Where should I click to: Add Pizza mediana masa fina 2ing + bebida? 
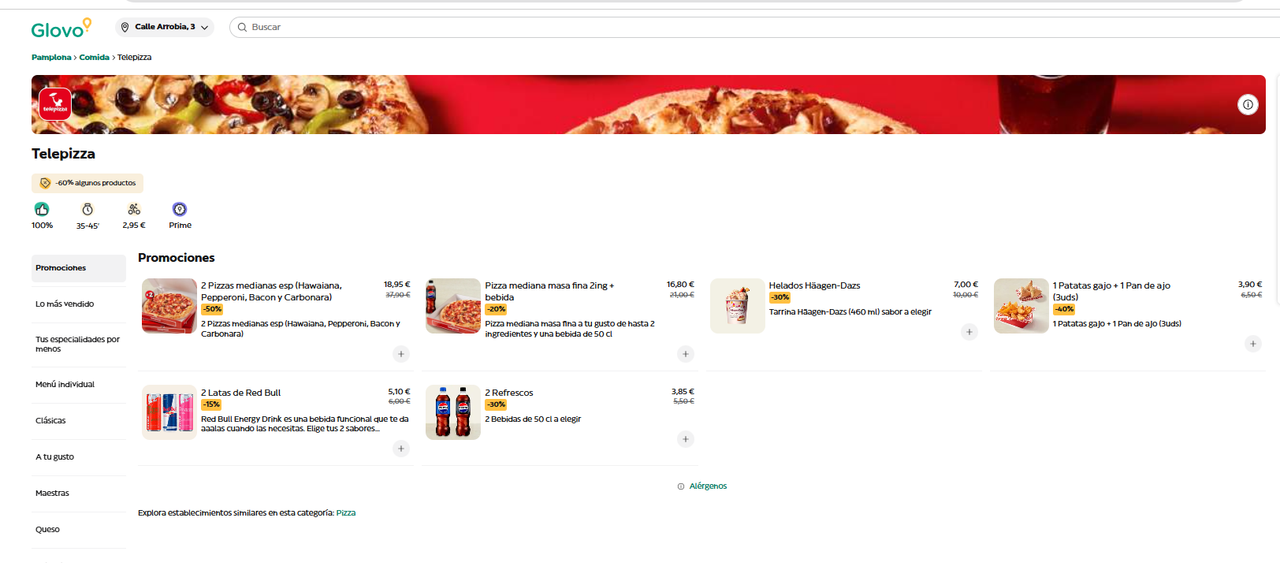[x=685, y=353]
